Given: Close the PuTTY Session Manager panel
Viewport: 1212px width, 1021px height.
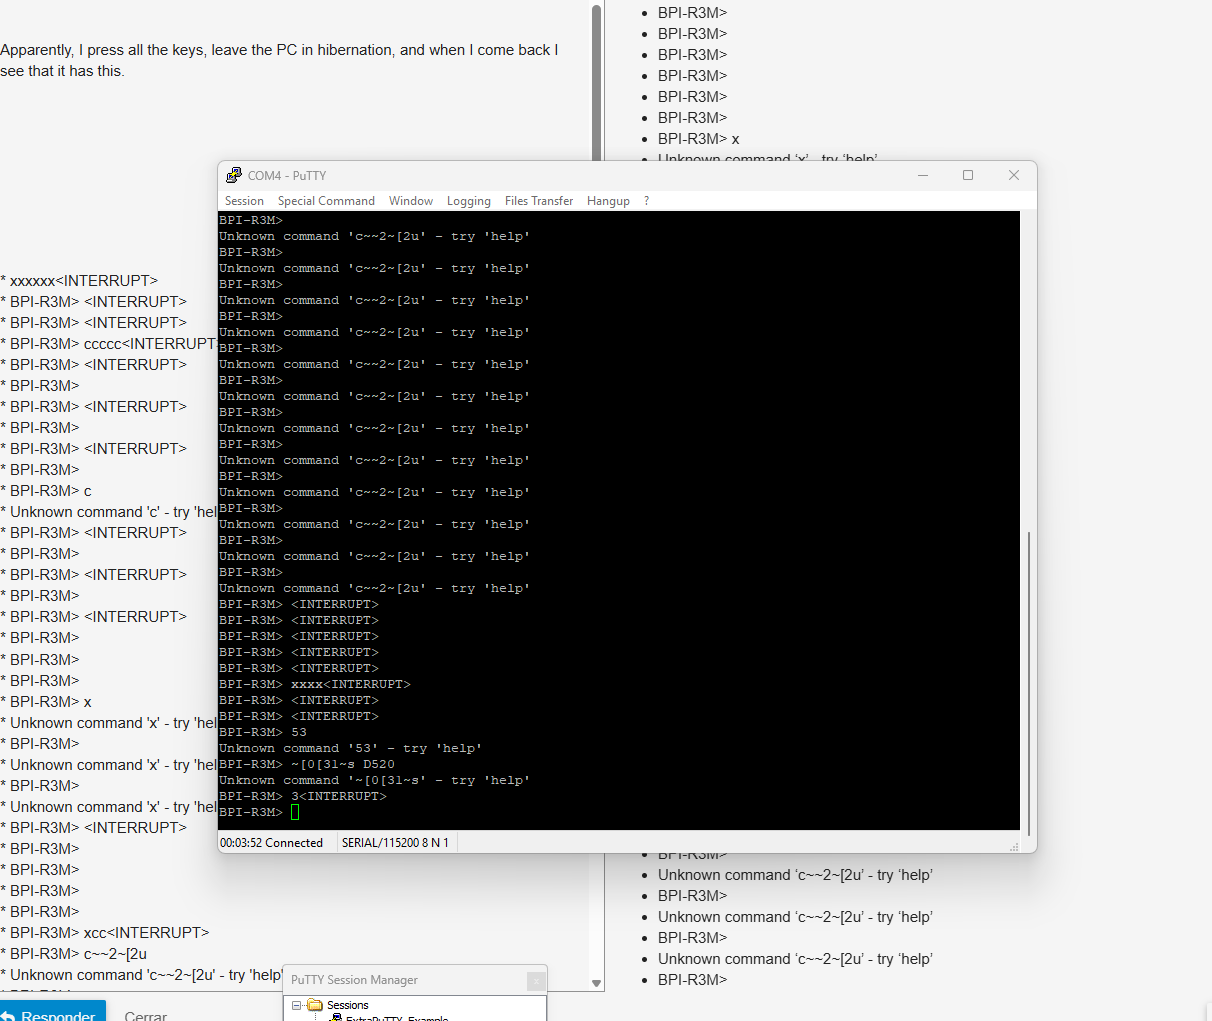Looking at the screenshot, I should coord(536,981).
